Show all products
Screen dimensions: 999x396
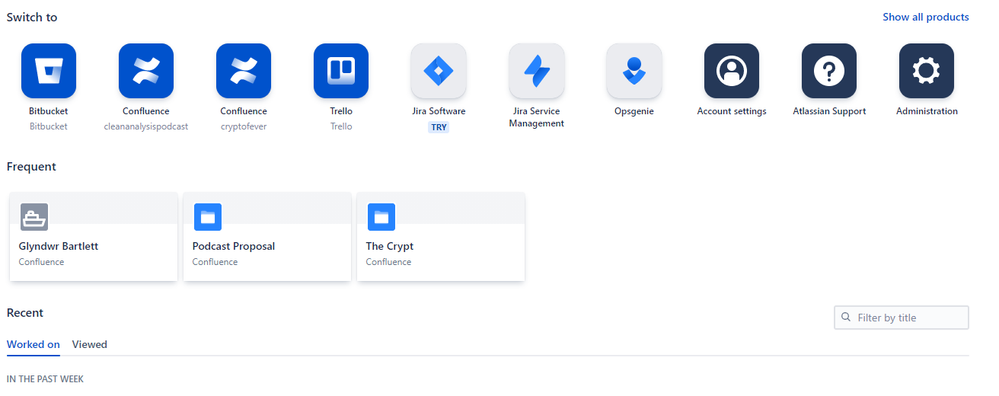tap(925, 17)
